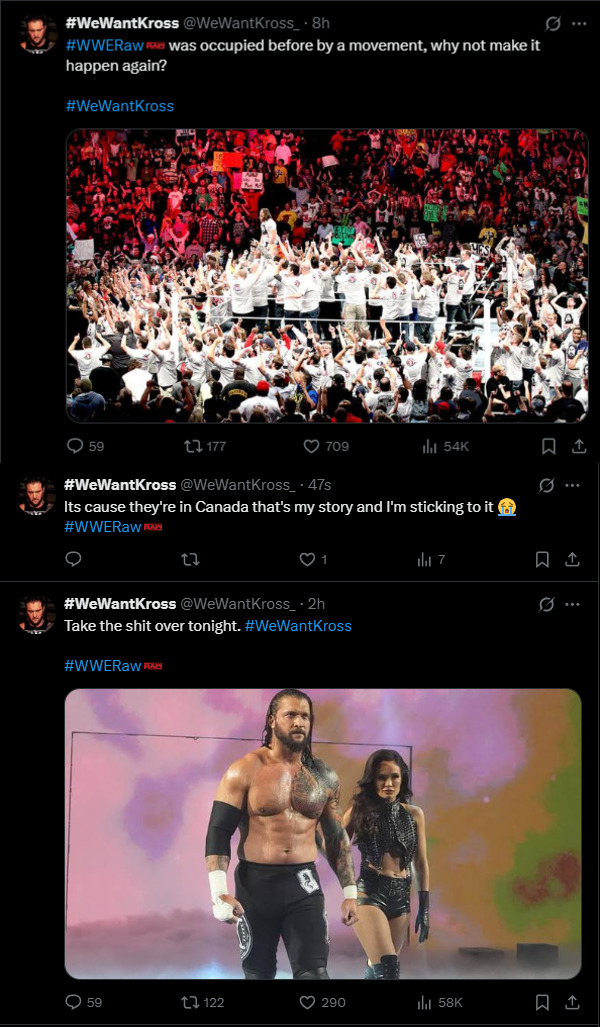Open the wrestler entrance photo

pyautogui.click(x=322, y=833)
